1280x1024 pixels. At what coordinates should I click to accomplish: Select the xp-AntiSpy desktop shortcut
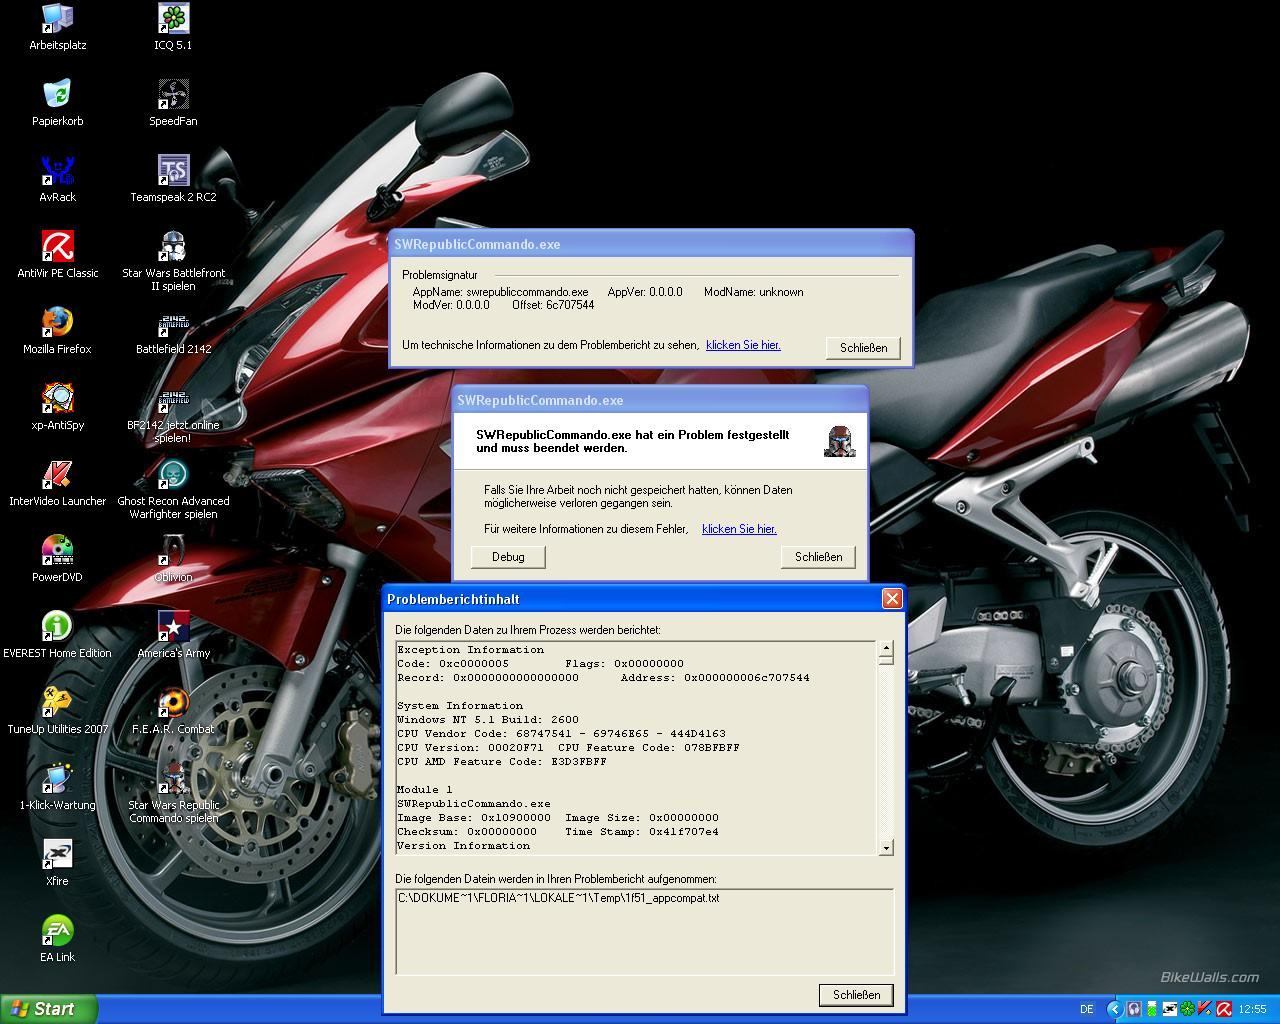tap(58, 406)
